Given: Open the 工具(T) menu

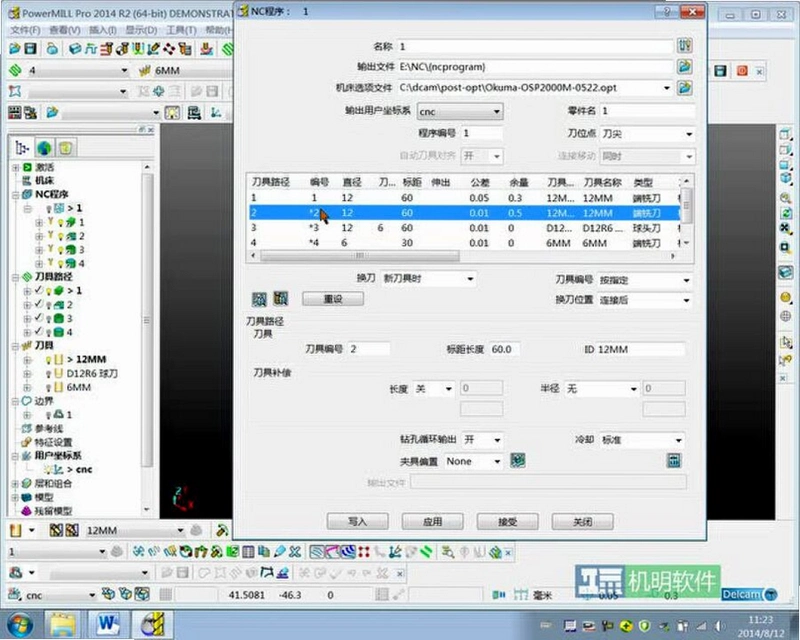Looking at the screenshot, I should (x=181, y=30).
